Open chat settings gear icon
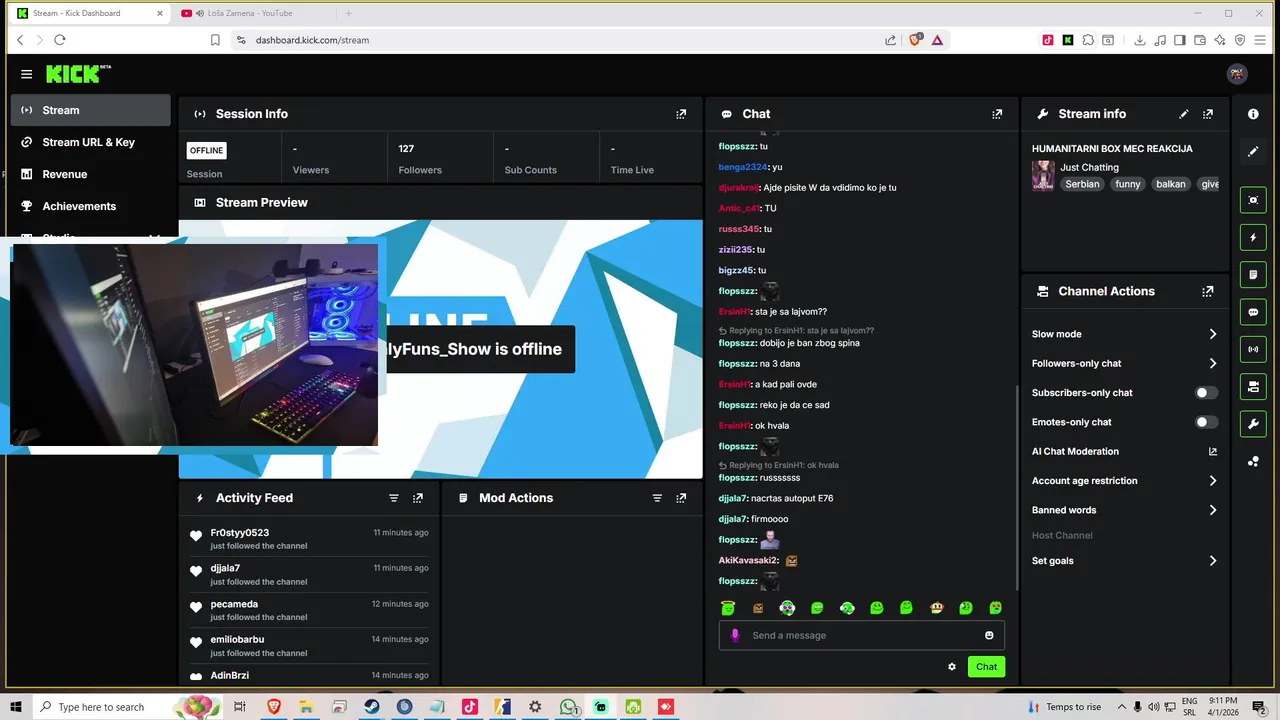Screen dimensions: 1280x720 (x=952, y=667)
